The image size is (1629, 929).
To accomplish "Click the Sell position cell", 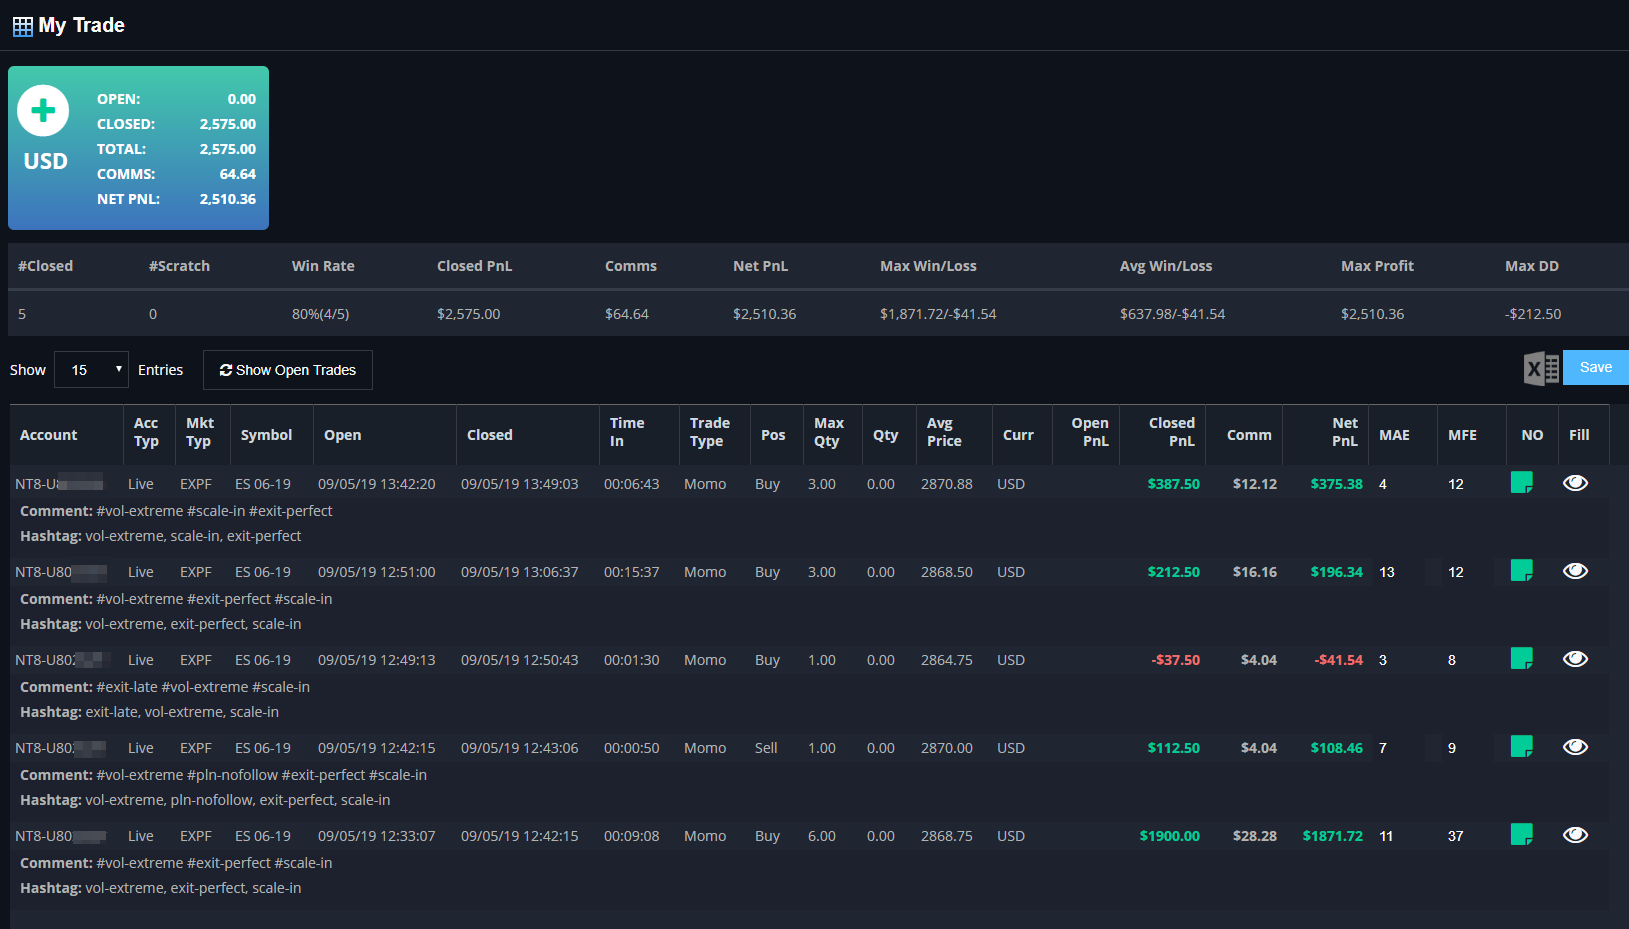I will click(x=766, y=748).
